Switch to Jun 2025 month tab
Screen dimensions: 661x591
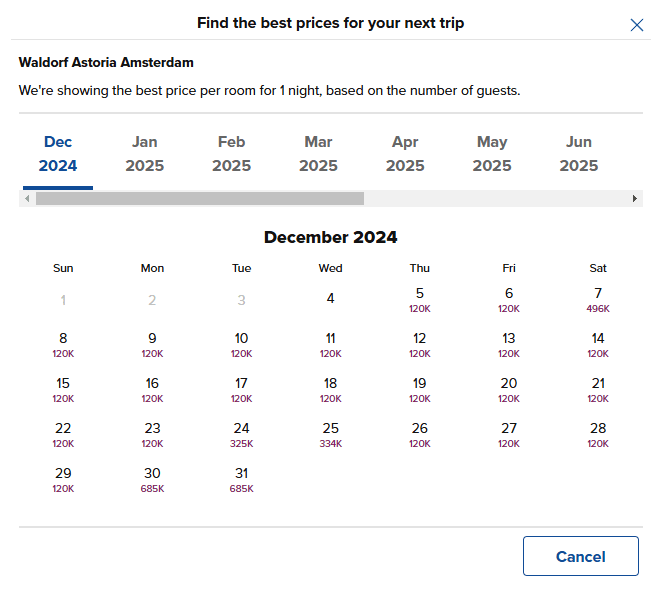[x=578, y=154]
